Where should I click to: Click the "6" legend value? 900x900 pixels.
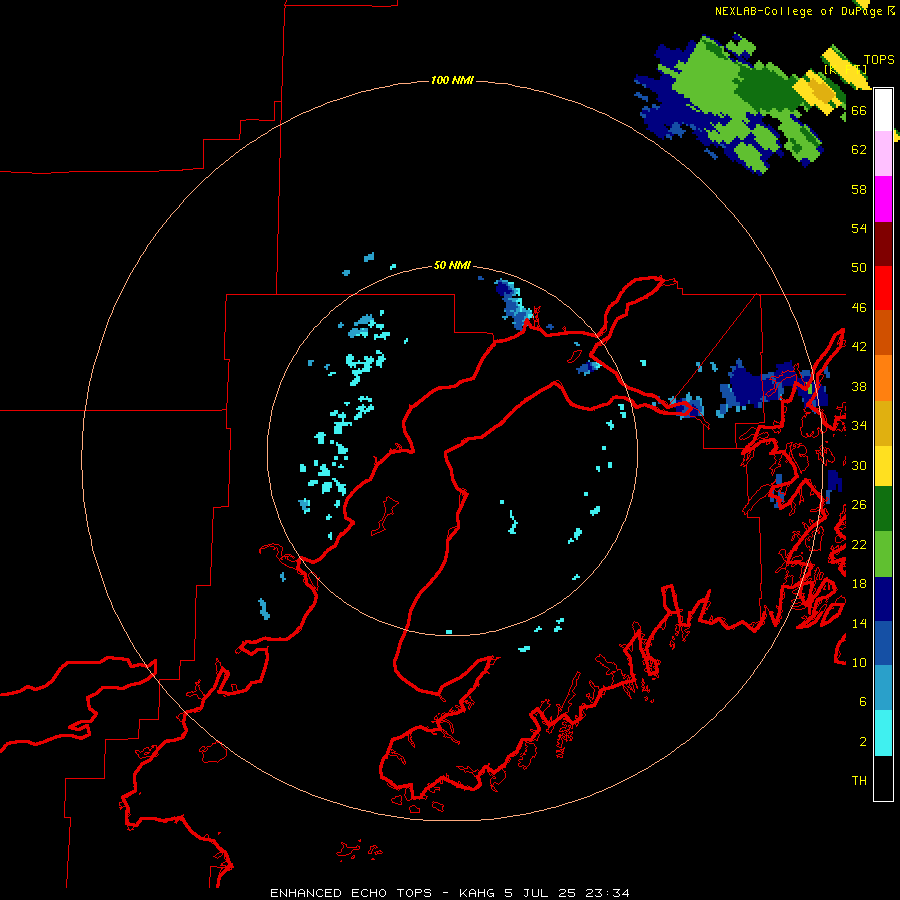(x=863, y=701)
